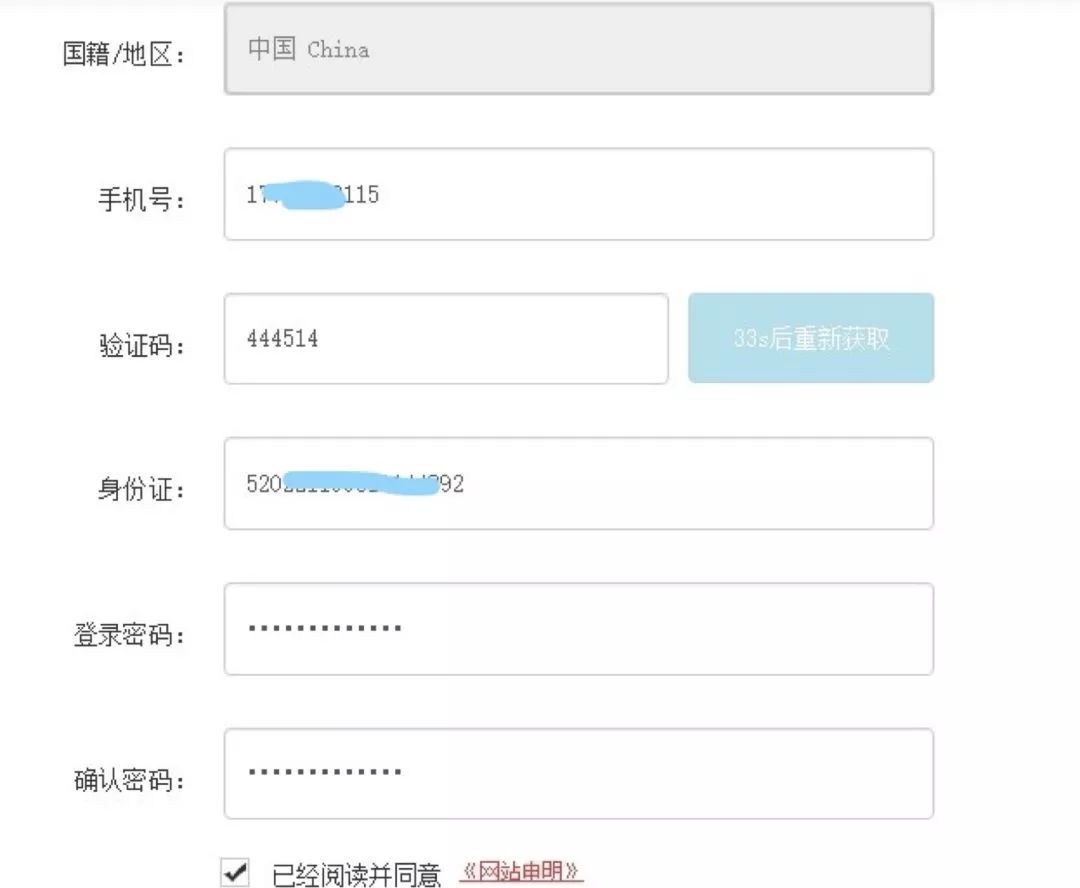The width and height of the screenshot is (1080, 888).
Task: Click the 33s后重新获取 resend code button
Action: click(810, 338)
